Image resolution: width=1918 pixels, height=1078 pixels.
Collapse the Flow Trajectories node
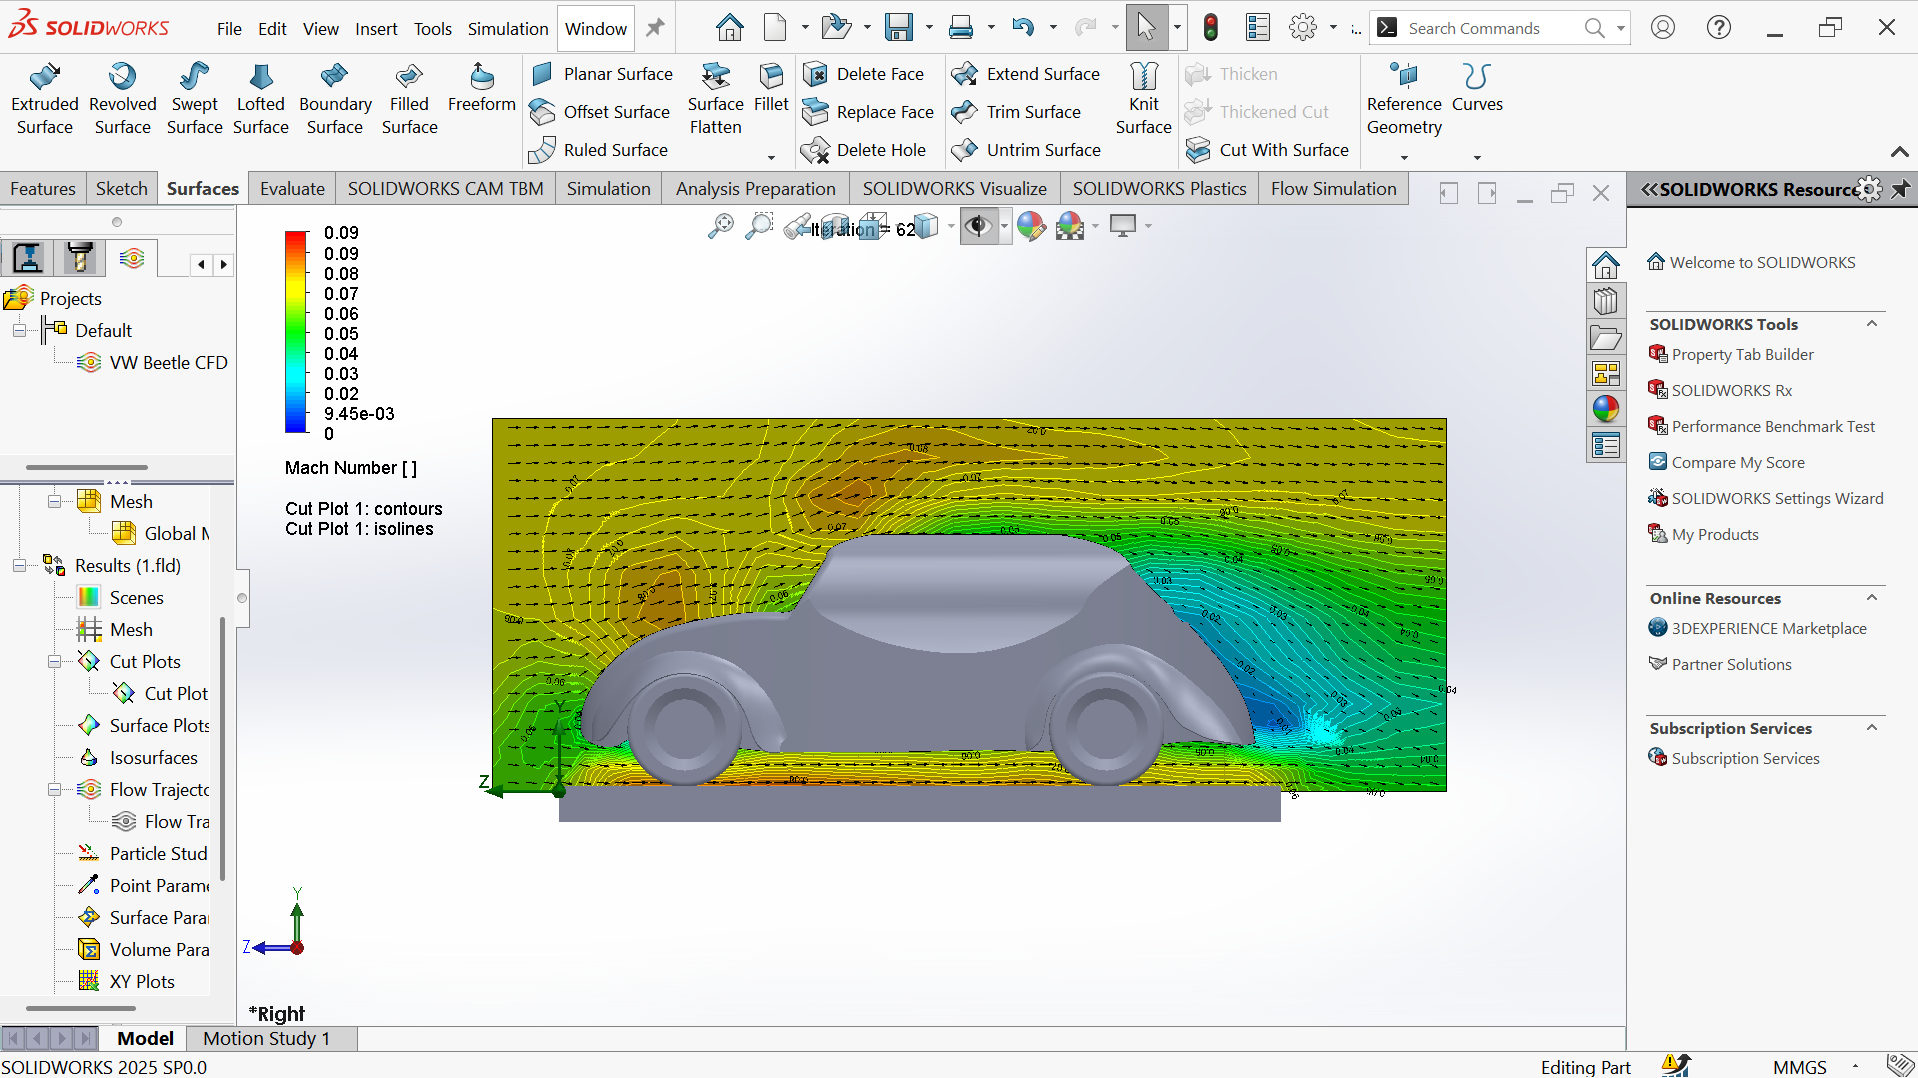[54, 790]
